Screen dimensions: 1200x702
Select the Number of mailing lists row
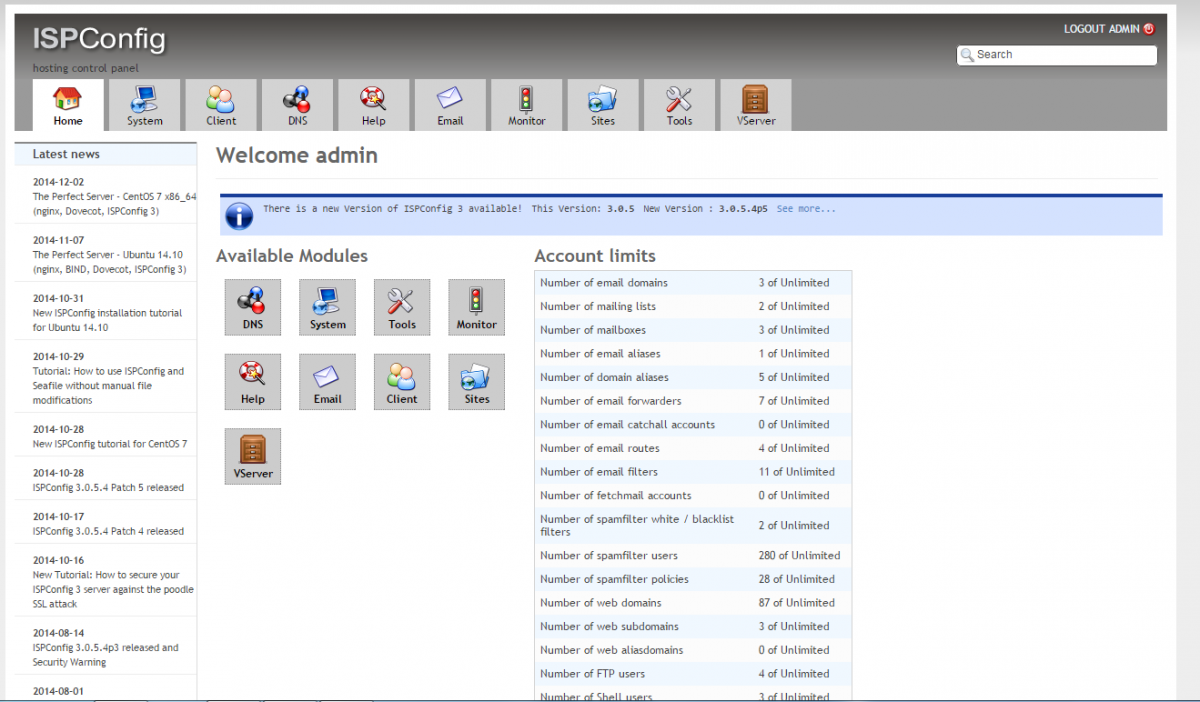click(x=693, y=307)
